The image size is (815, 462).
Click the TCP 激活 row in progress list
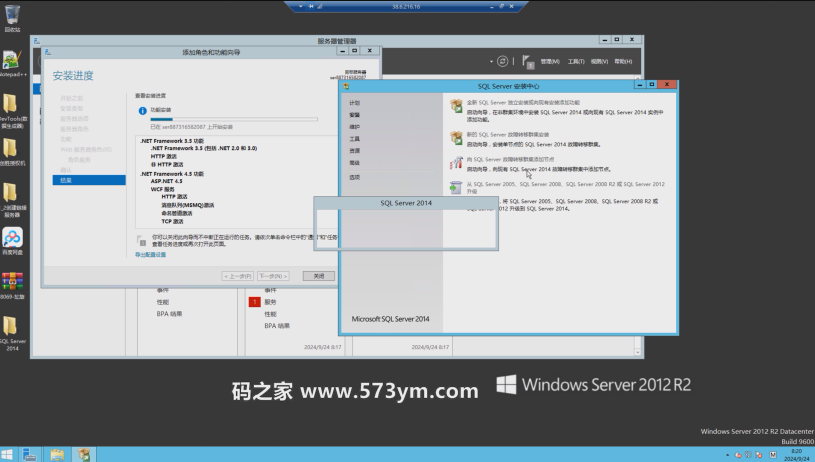coord(172,221)
